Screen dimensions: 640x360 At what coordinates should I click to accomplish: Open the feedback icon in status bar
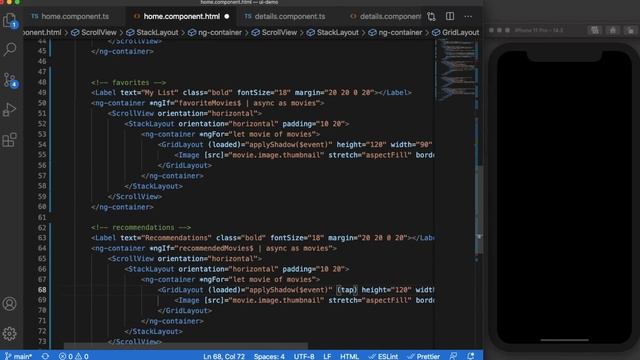click(x=453, y=356)
